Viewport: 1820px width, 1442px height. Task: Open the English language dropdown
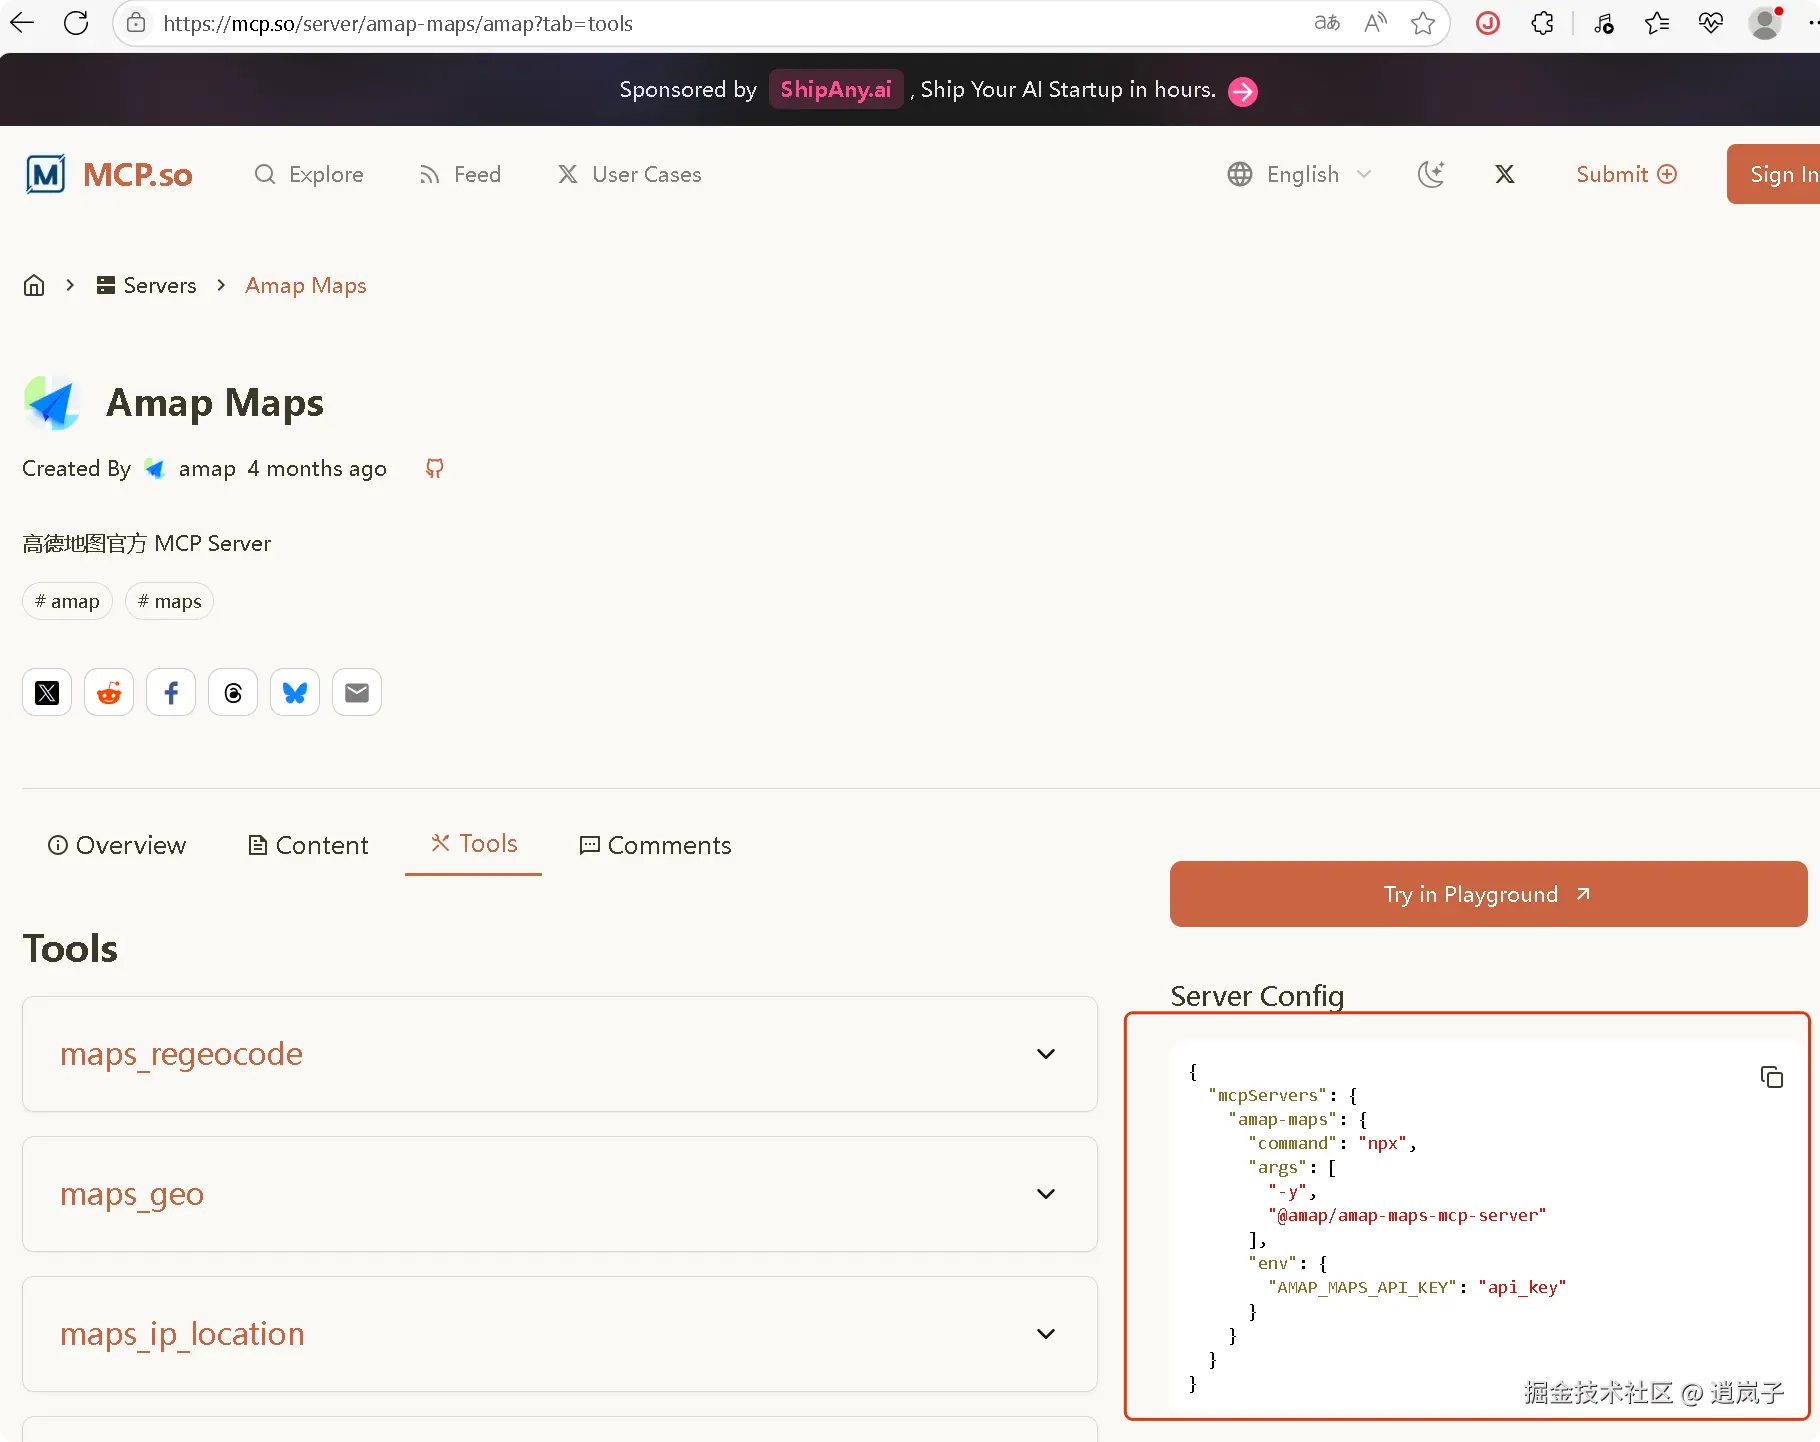tap(1299, 174)
